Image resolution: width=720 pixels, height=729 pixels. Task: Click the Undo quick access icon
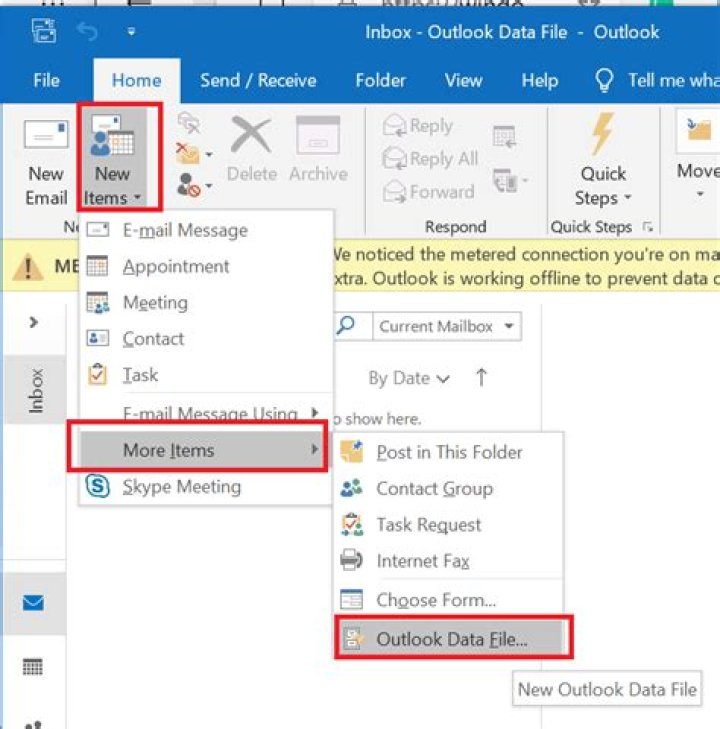(x=87, y=32)
